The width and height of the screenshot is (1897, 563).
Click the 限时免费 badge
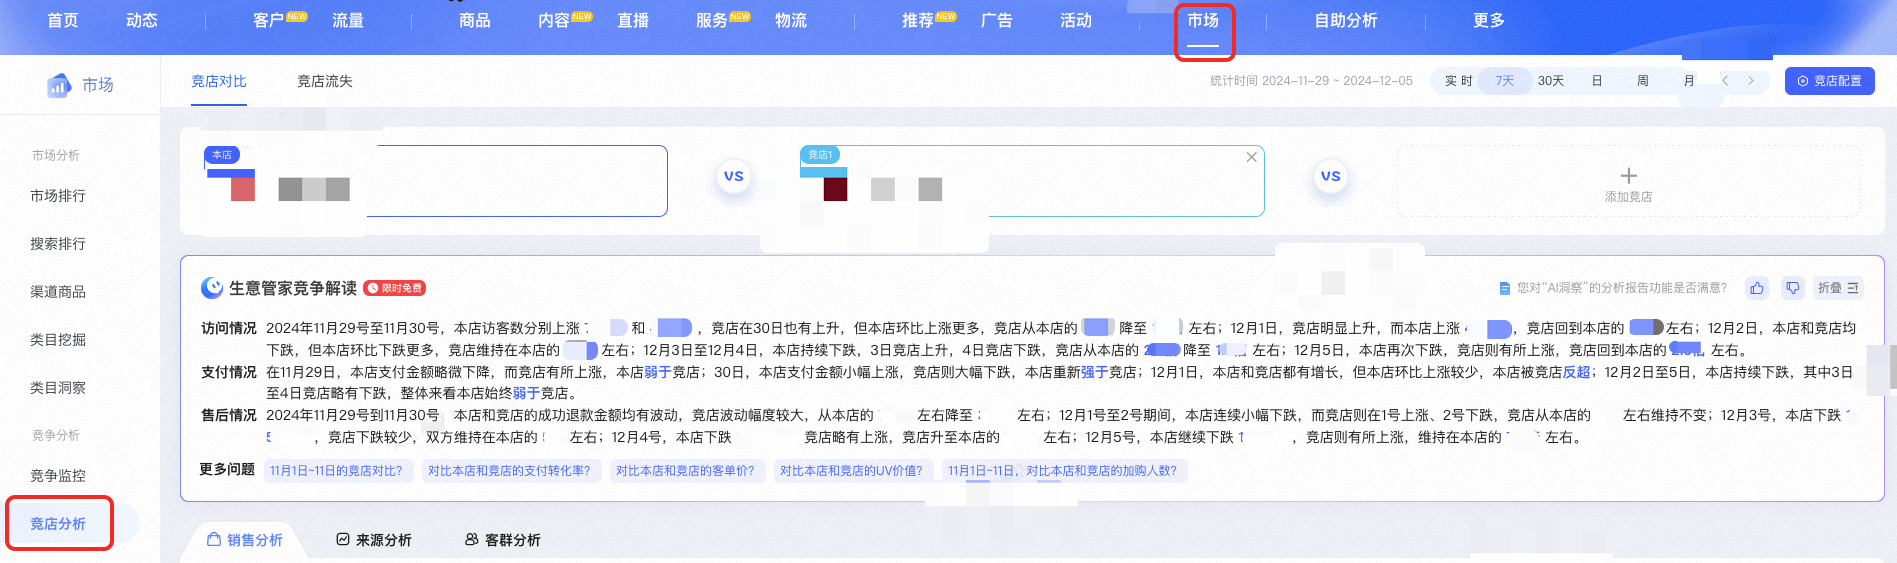tap(395, 288)
